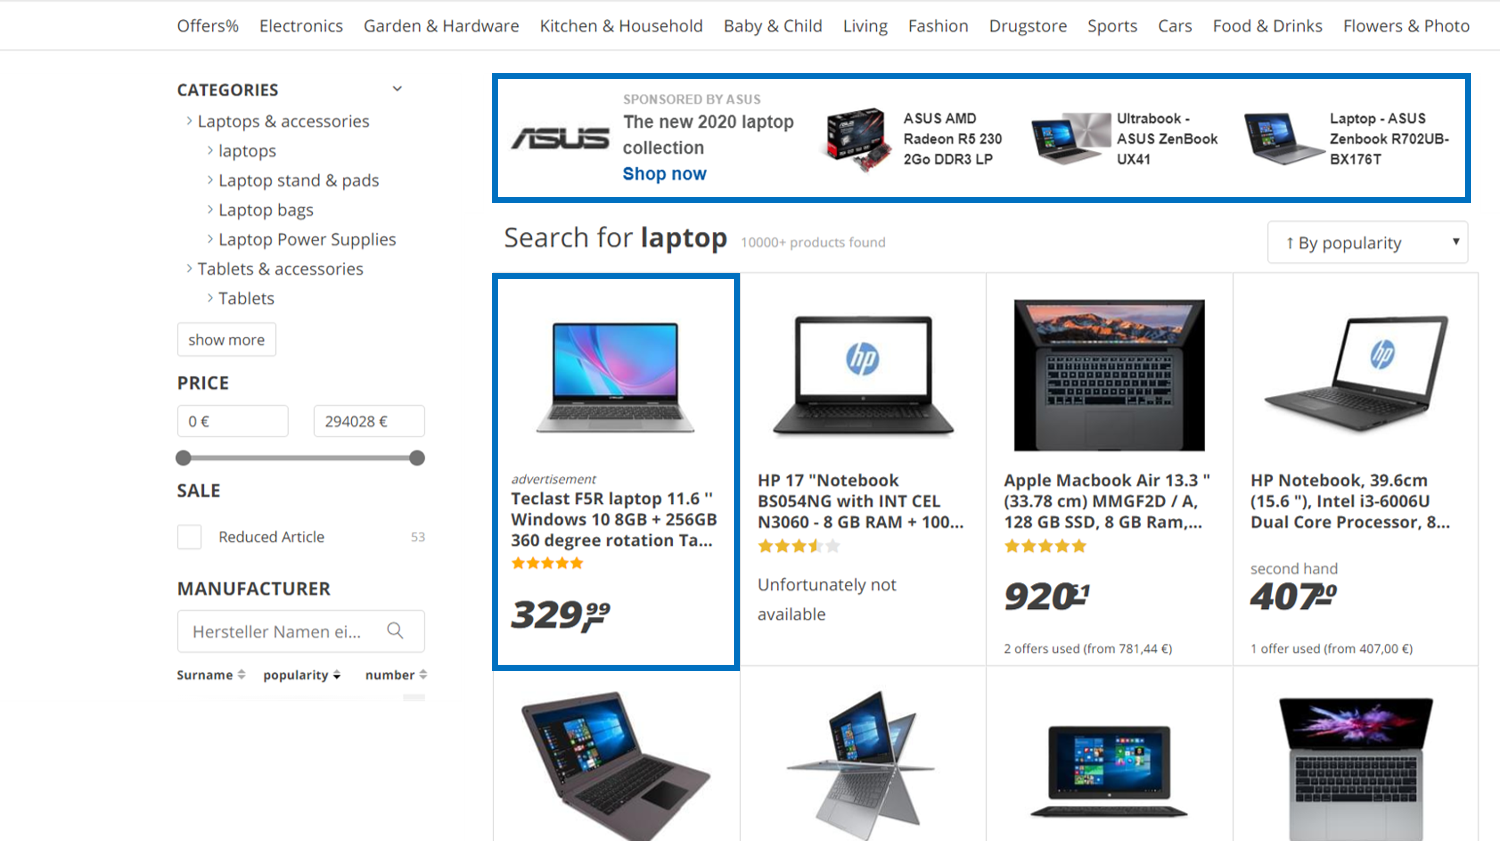
Task: Click the five-star rating under Macbook Air
Action: pyautogui.click(x=1045, y=546)
